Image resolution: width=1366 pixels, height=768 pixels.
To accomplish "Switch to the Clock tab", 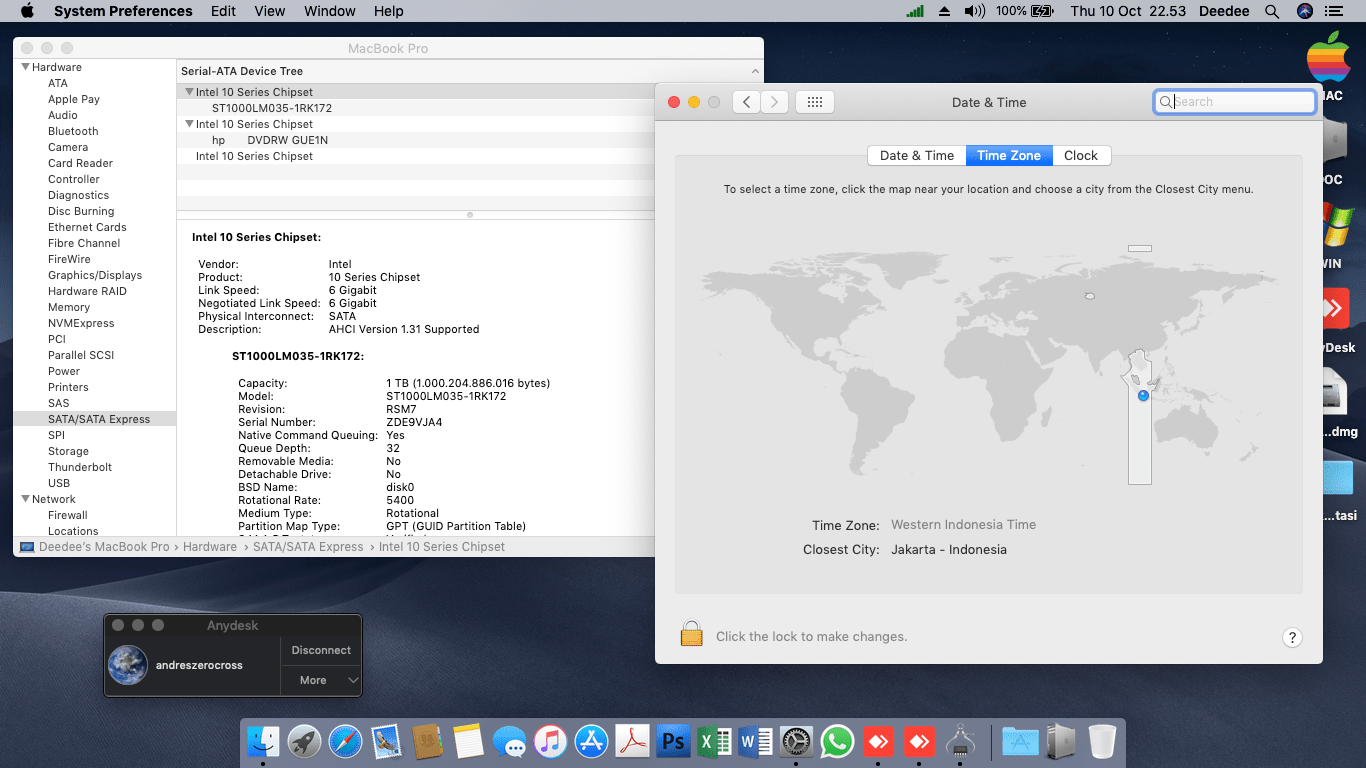I will click(x=1081, y=155).
